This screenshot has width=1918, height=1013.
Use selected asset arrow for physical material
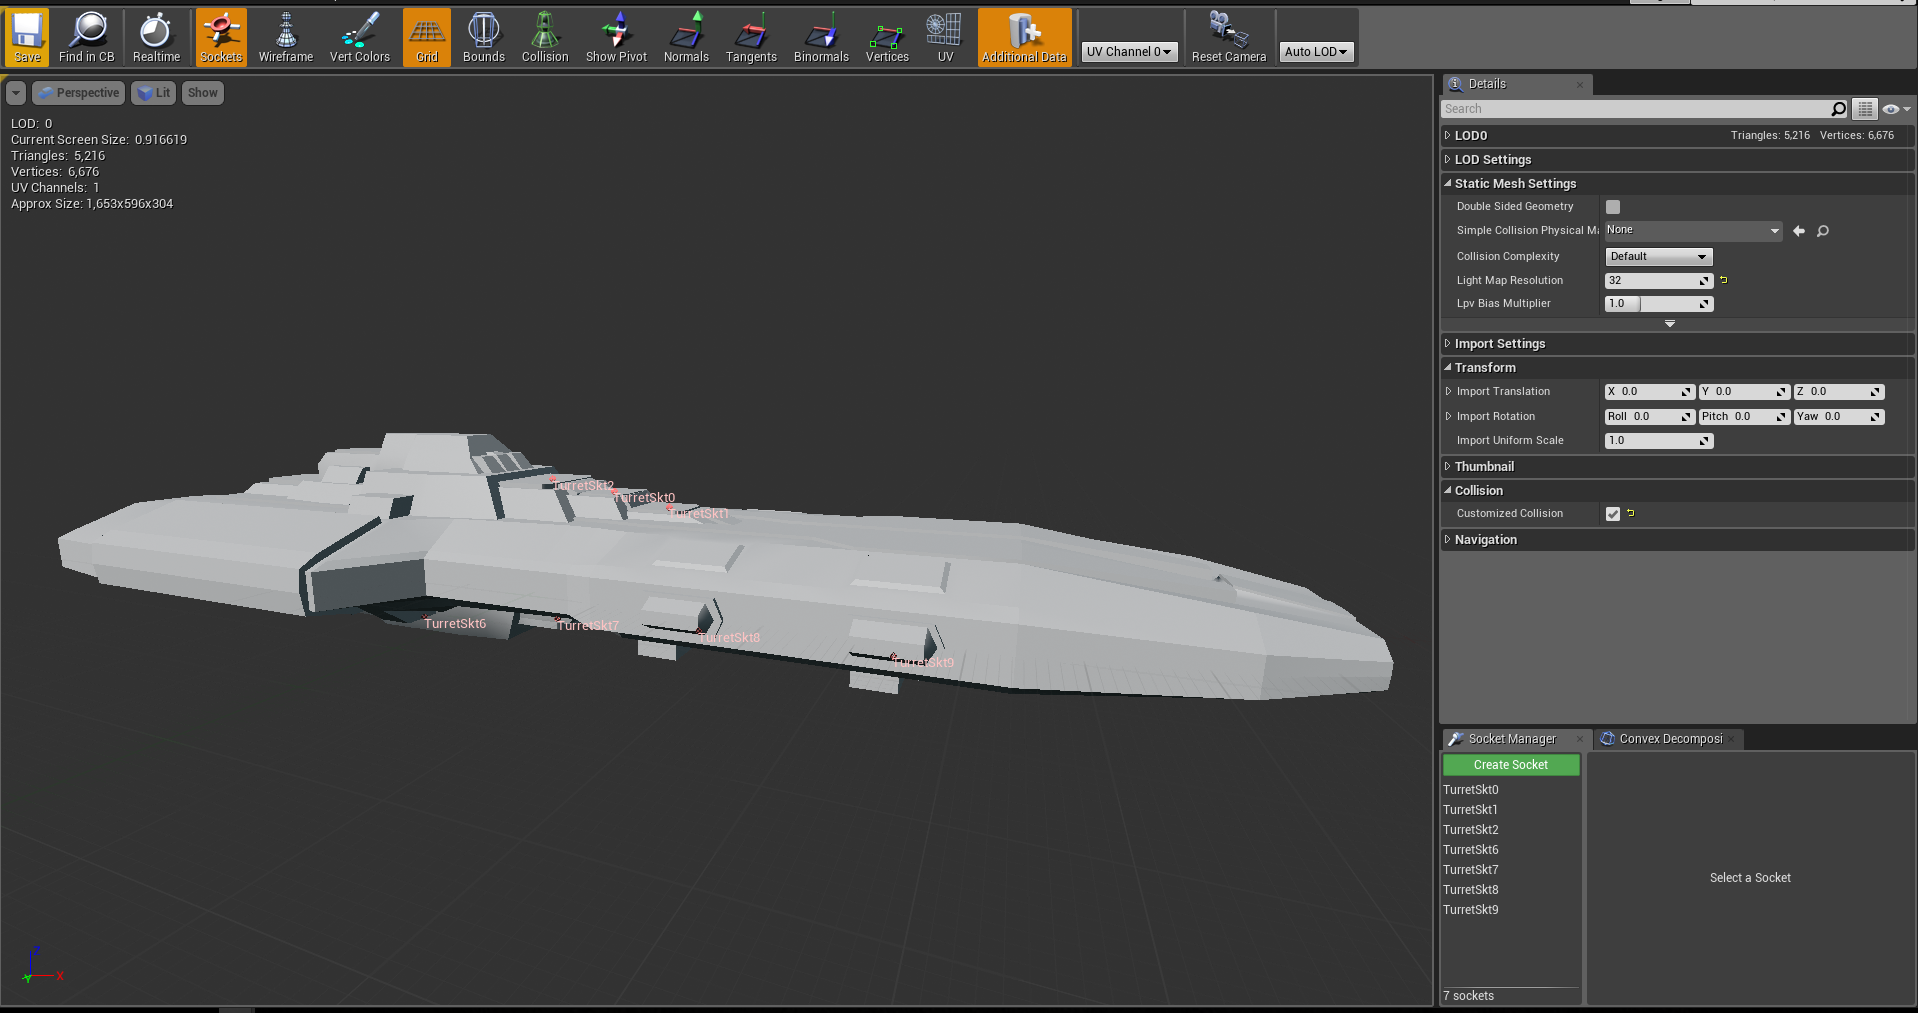[x=1799, y=231]
